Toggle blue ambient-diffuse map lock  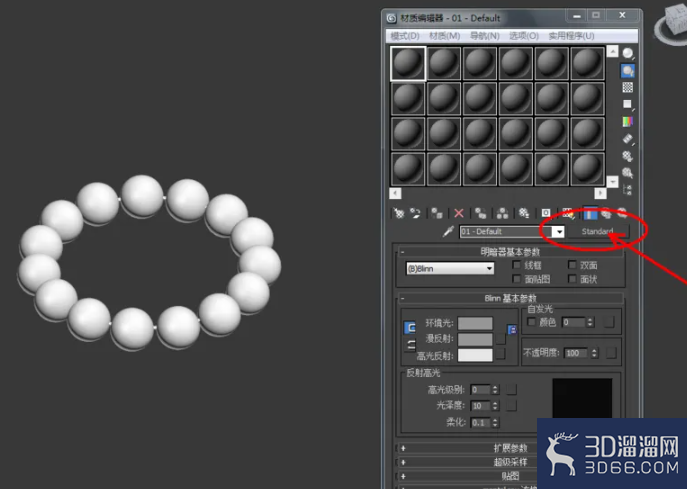tap(512, 330)
